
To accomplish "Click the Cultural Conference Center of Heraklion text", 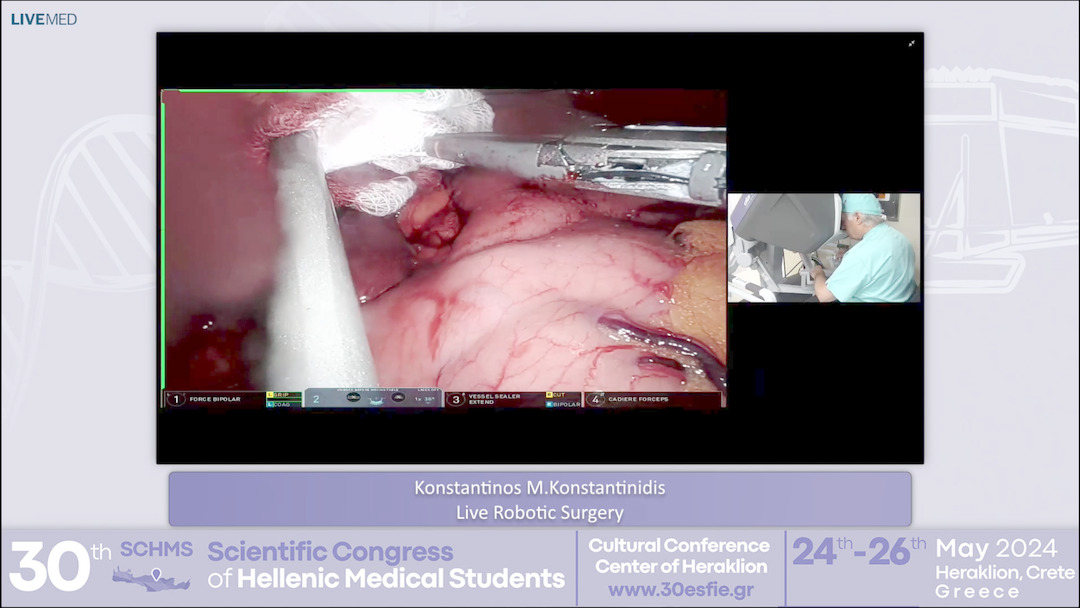I will coord(676,558).
